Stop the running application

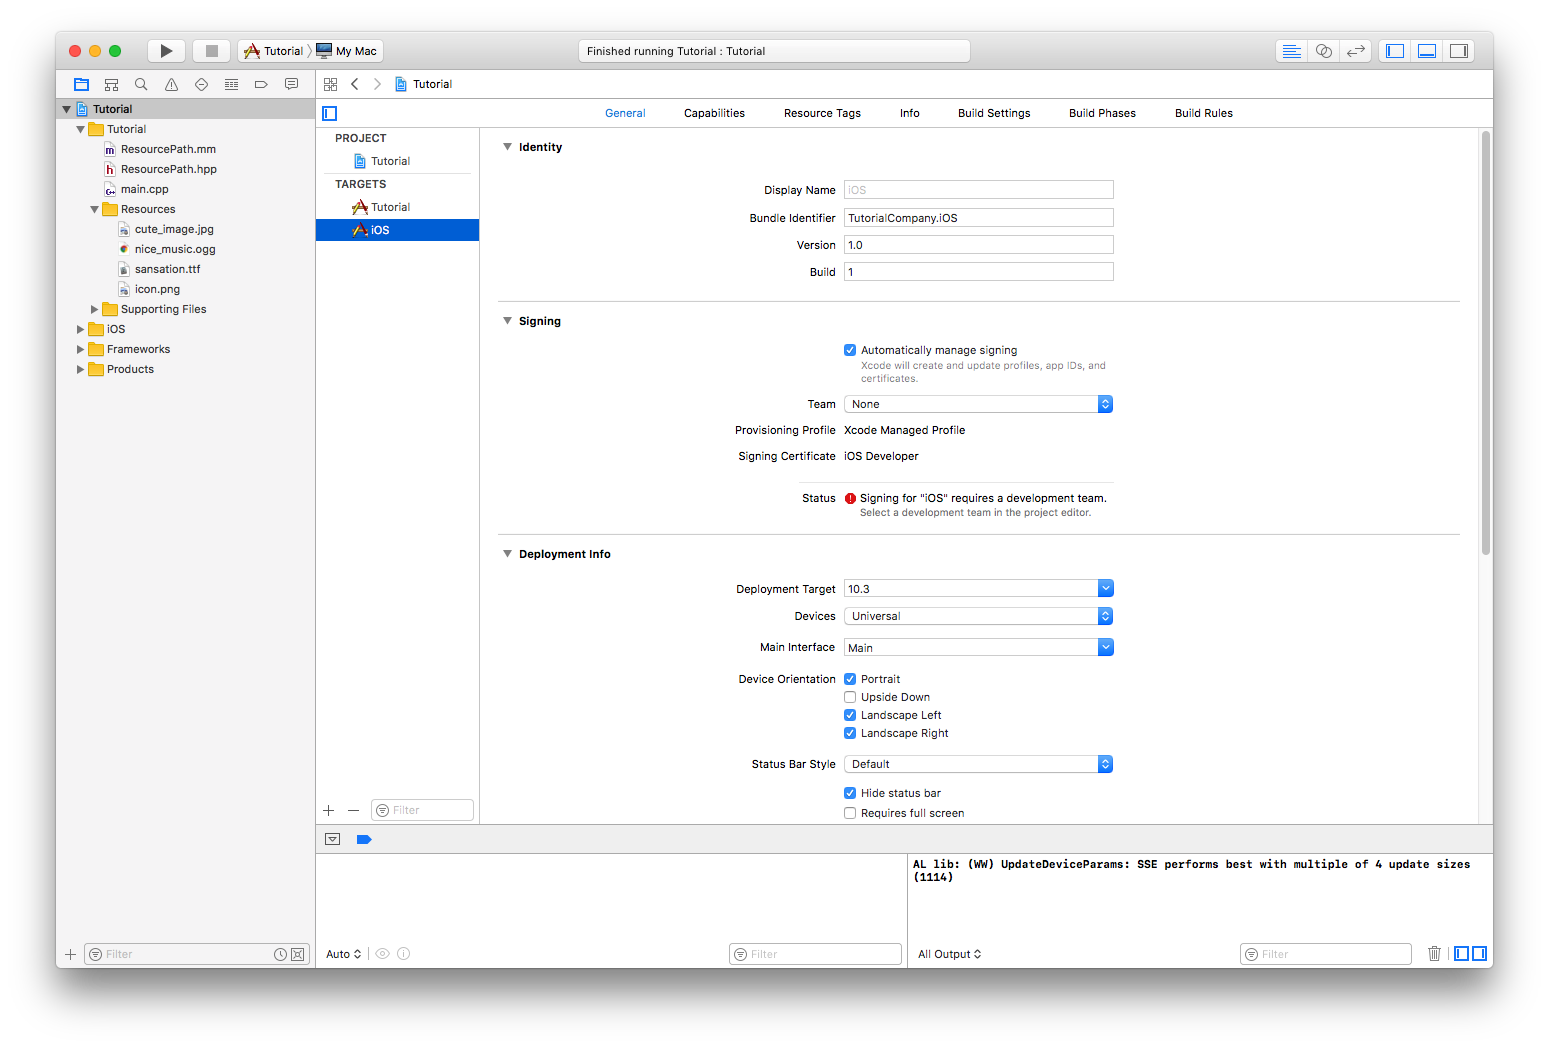pos(211,50)
